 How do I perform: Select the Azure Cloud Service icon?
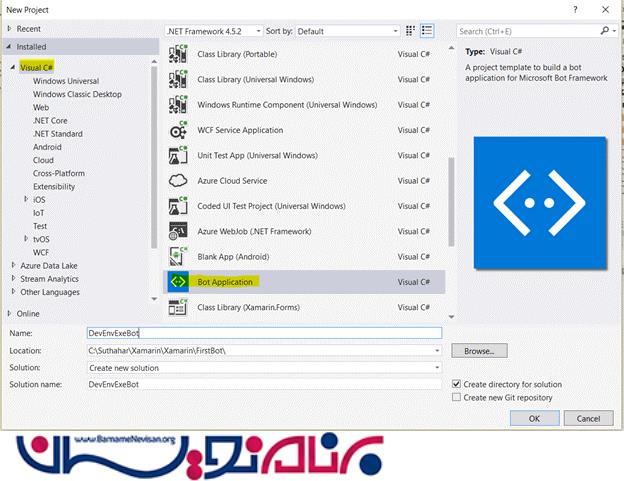click(179, 181)
